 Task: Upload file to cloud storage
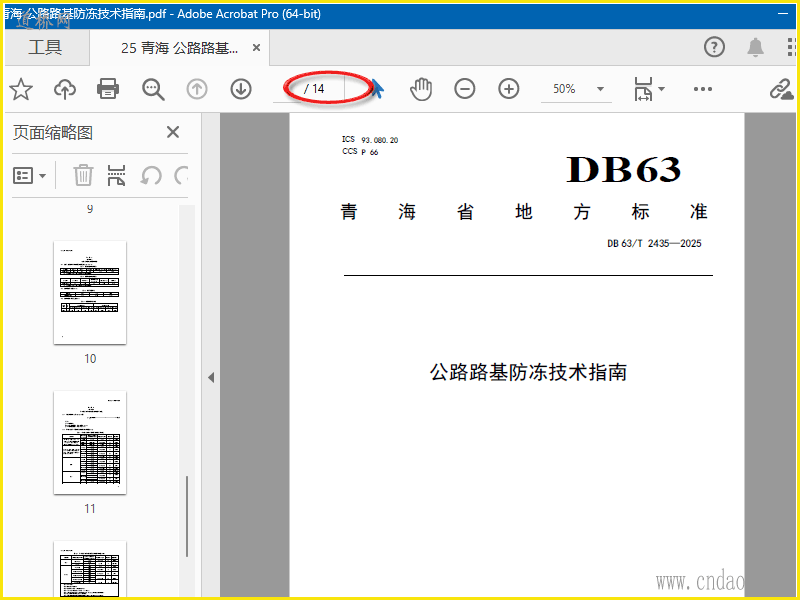65,89
